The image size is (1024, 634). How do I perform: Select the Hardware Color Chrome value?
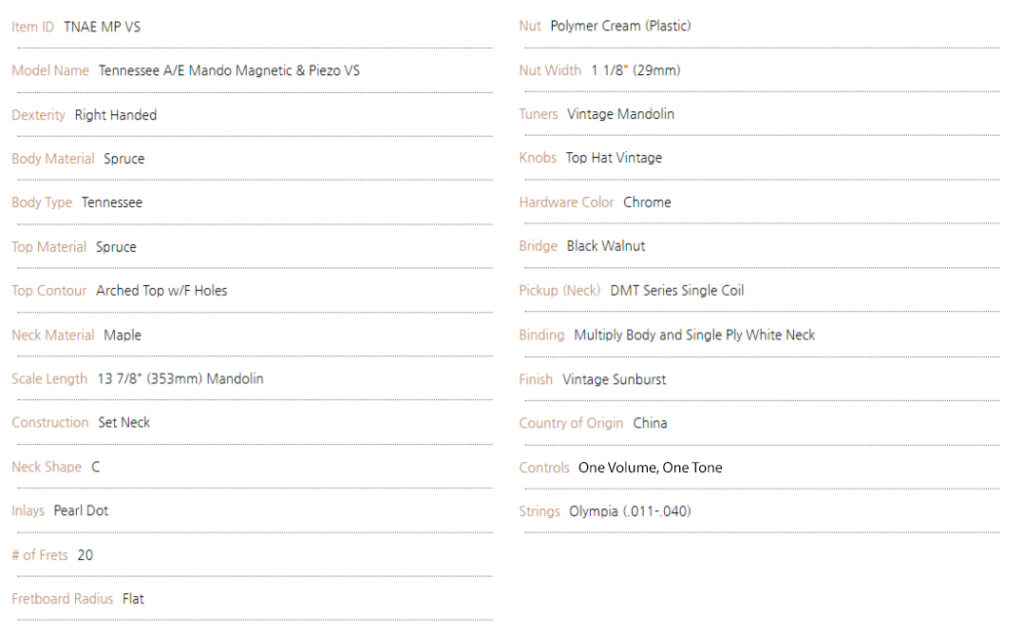tap(647, 203)
